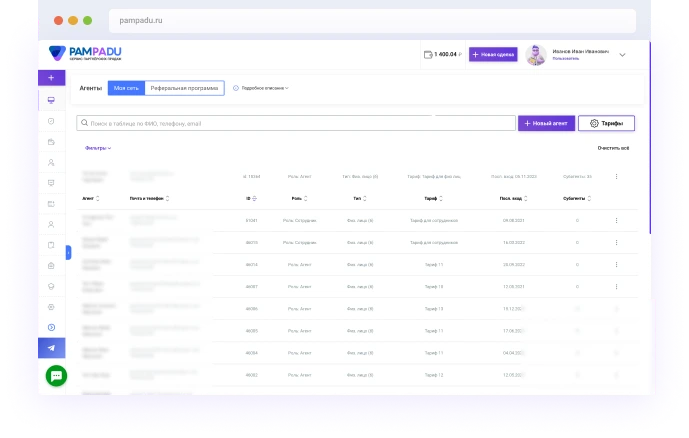Click the shield icon in the left sidebar
The image size is (689, 438).
click(51, 121)
